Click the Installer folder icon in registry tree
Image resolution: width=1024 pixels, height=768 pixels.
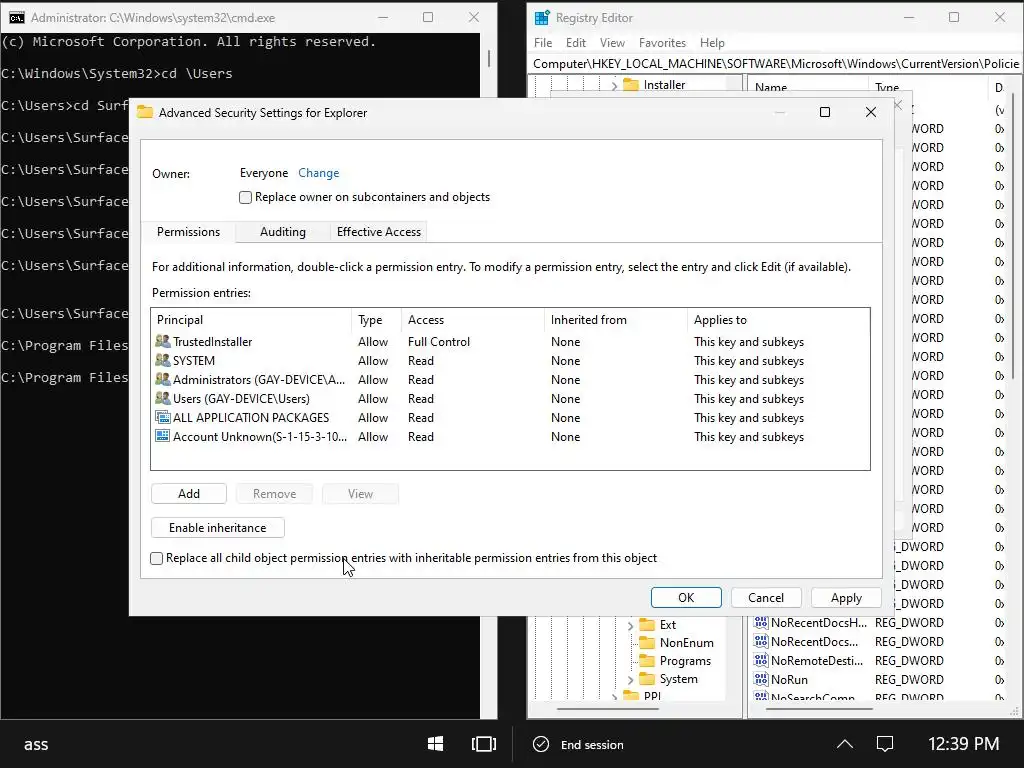tap(631, 85)
